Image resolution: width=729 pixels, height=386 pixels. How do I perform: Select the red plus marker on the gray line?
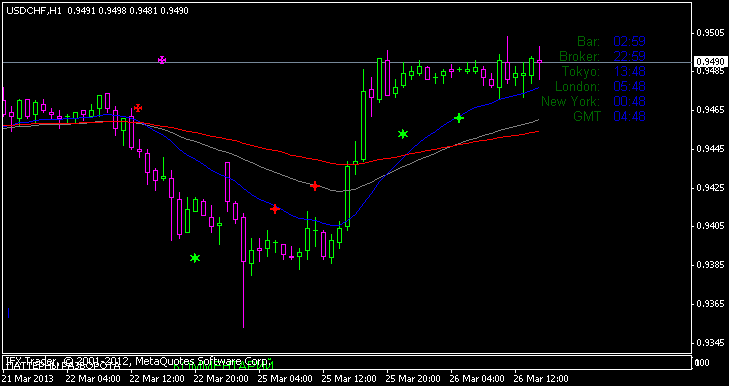tap(315, 186)
